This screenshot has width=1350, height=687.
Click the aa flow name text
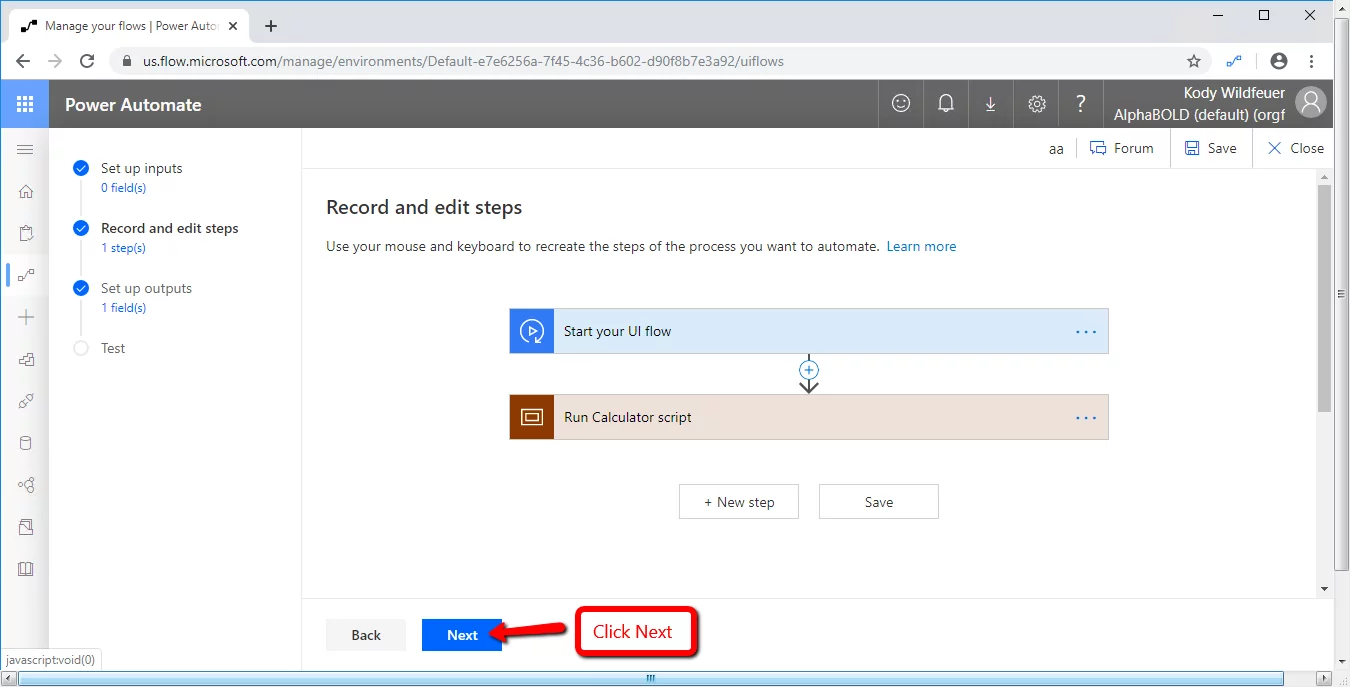coord(1056,149)
